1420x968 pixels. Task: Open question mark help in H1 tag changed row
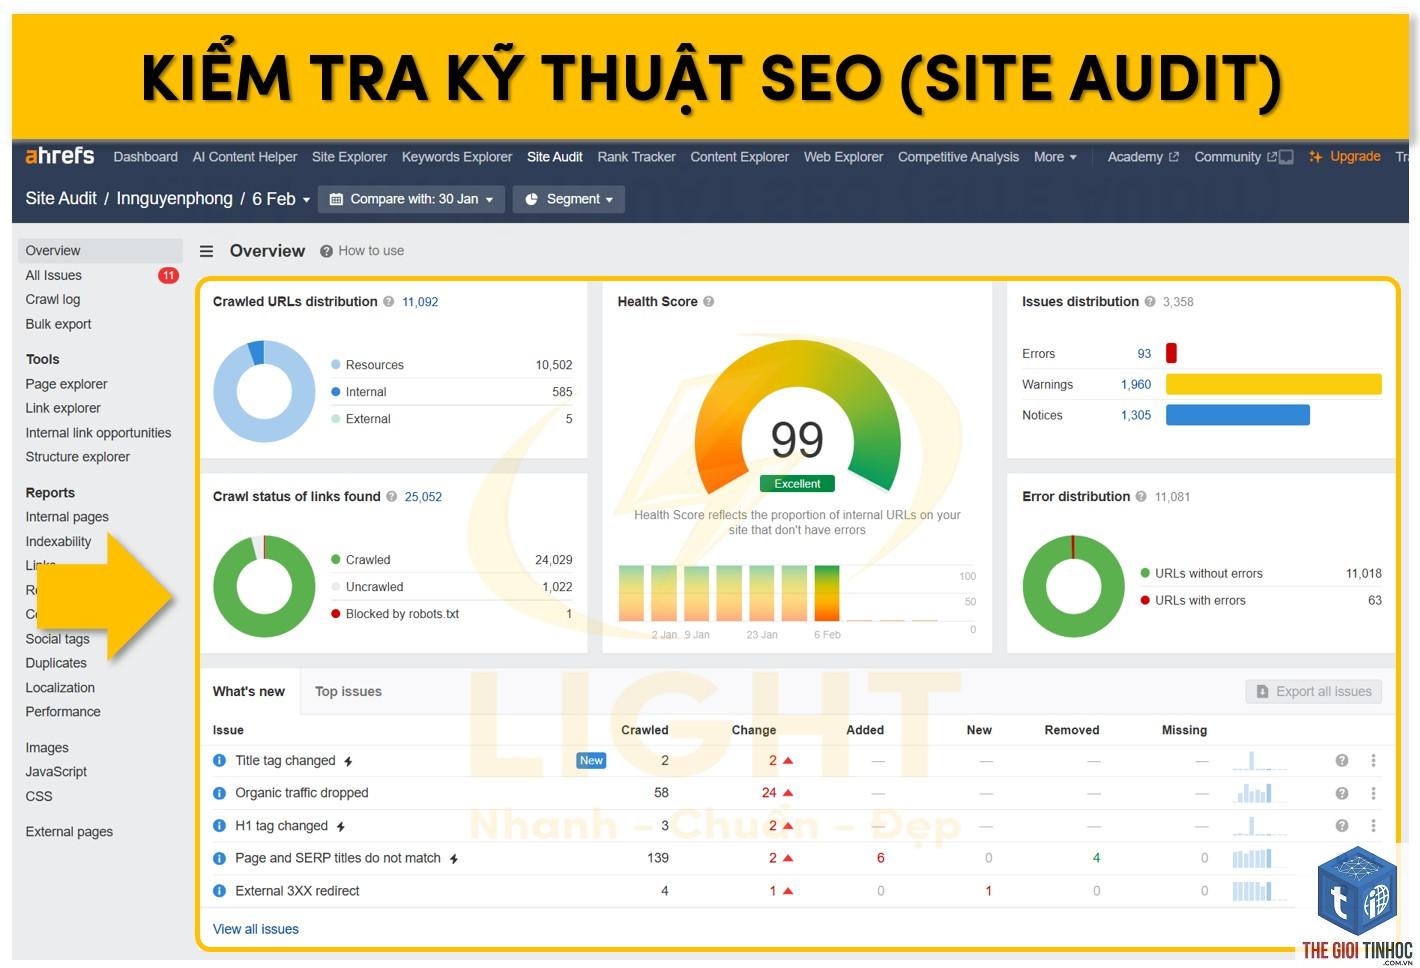coord(1342,826)
